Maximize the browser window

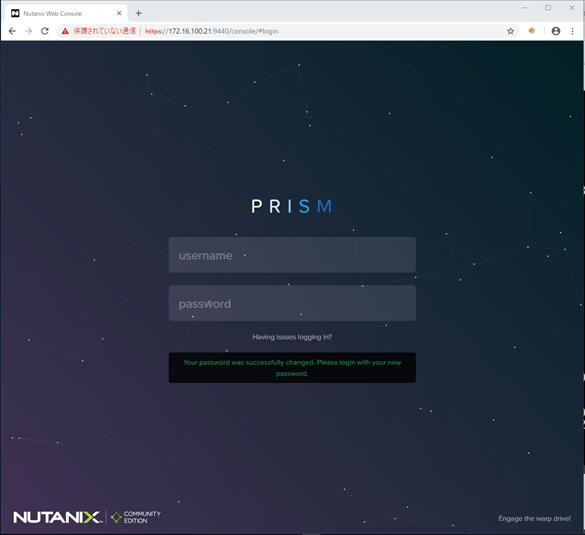click(x=548, y=8)
